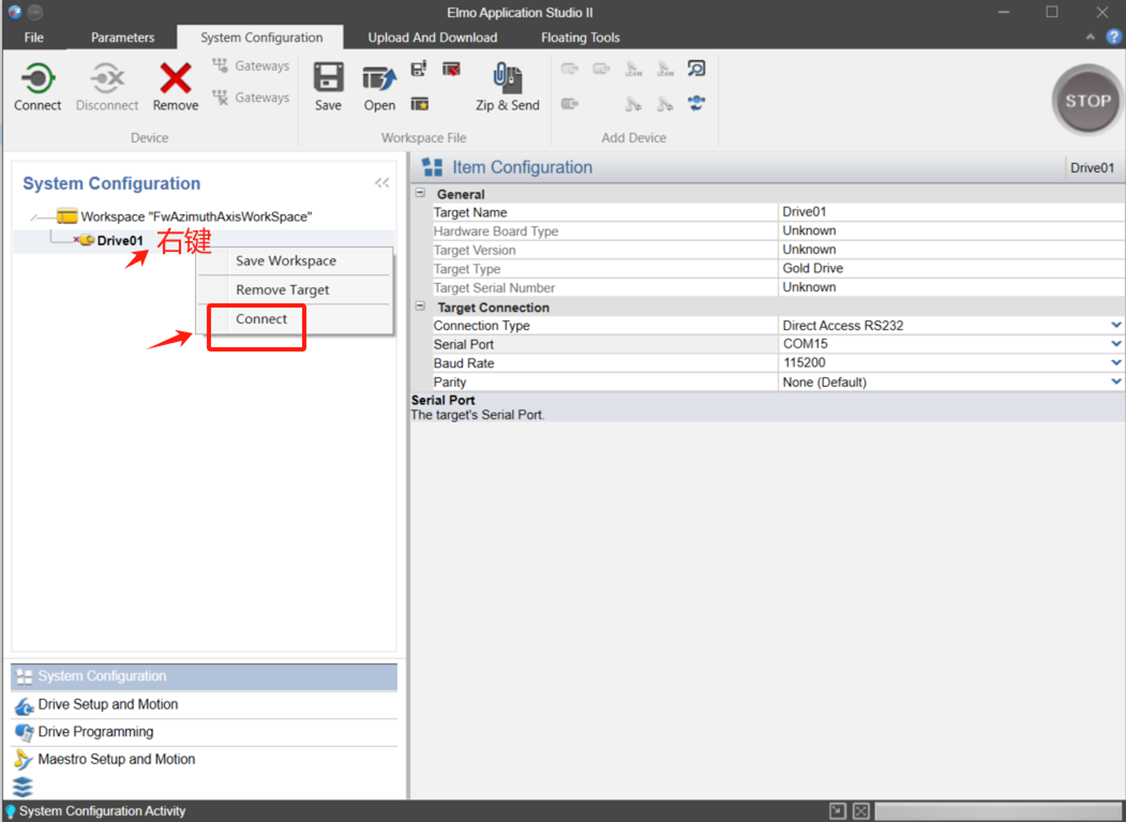Collapse the Target Connection property group
The image size is (1126, 822).
pyautogui.click(x=421, y=307)
